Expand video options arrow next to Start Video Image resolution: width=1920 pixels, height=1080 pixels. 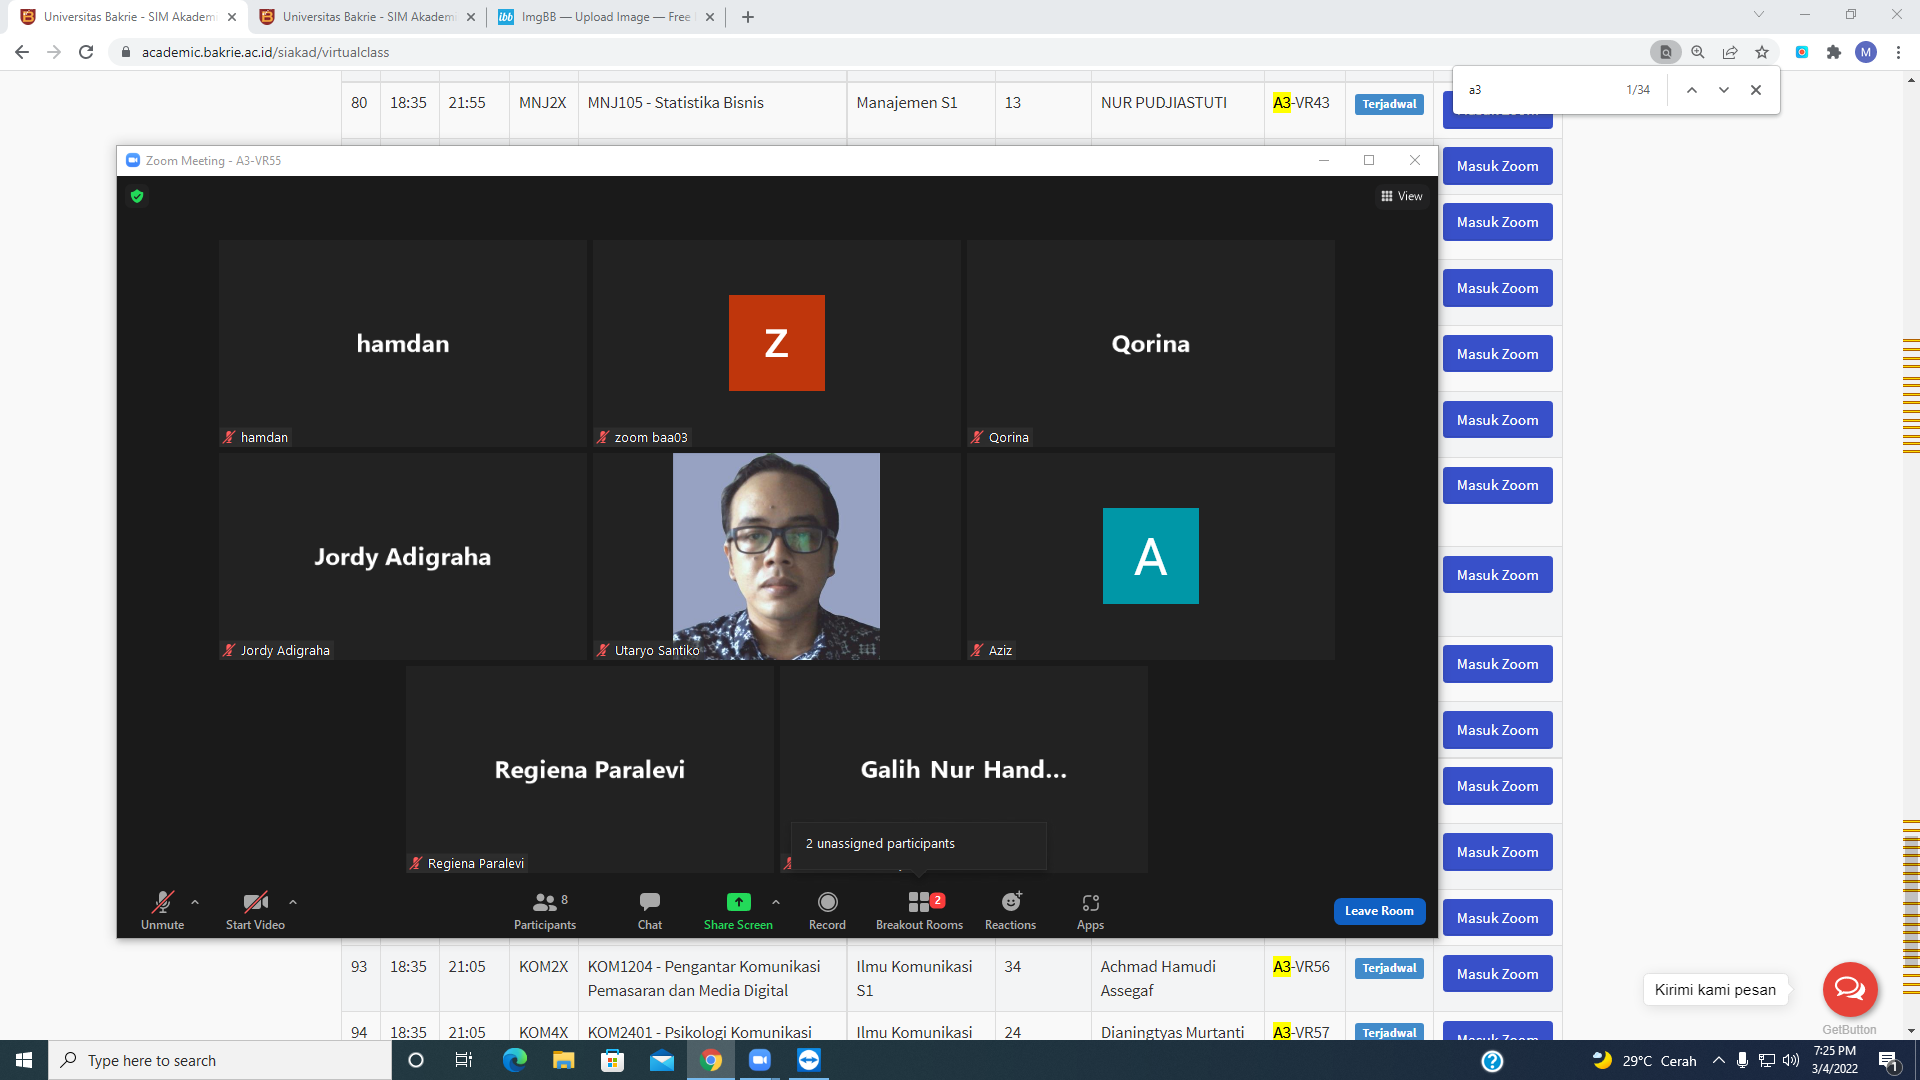293,902
